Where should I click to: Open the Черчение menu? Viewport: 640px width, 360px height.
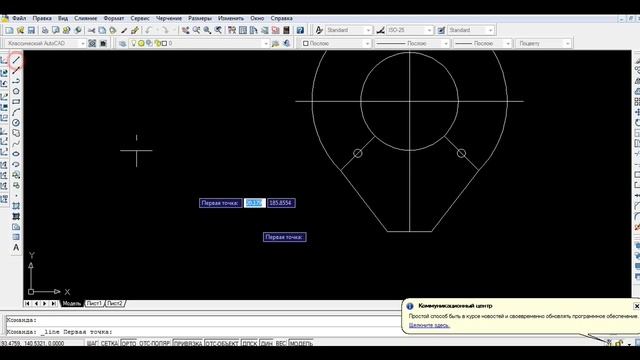[169, 18]
